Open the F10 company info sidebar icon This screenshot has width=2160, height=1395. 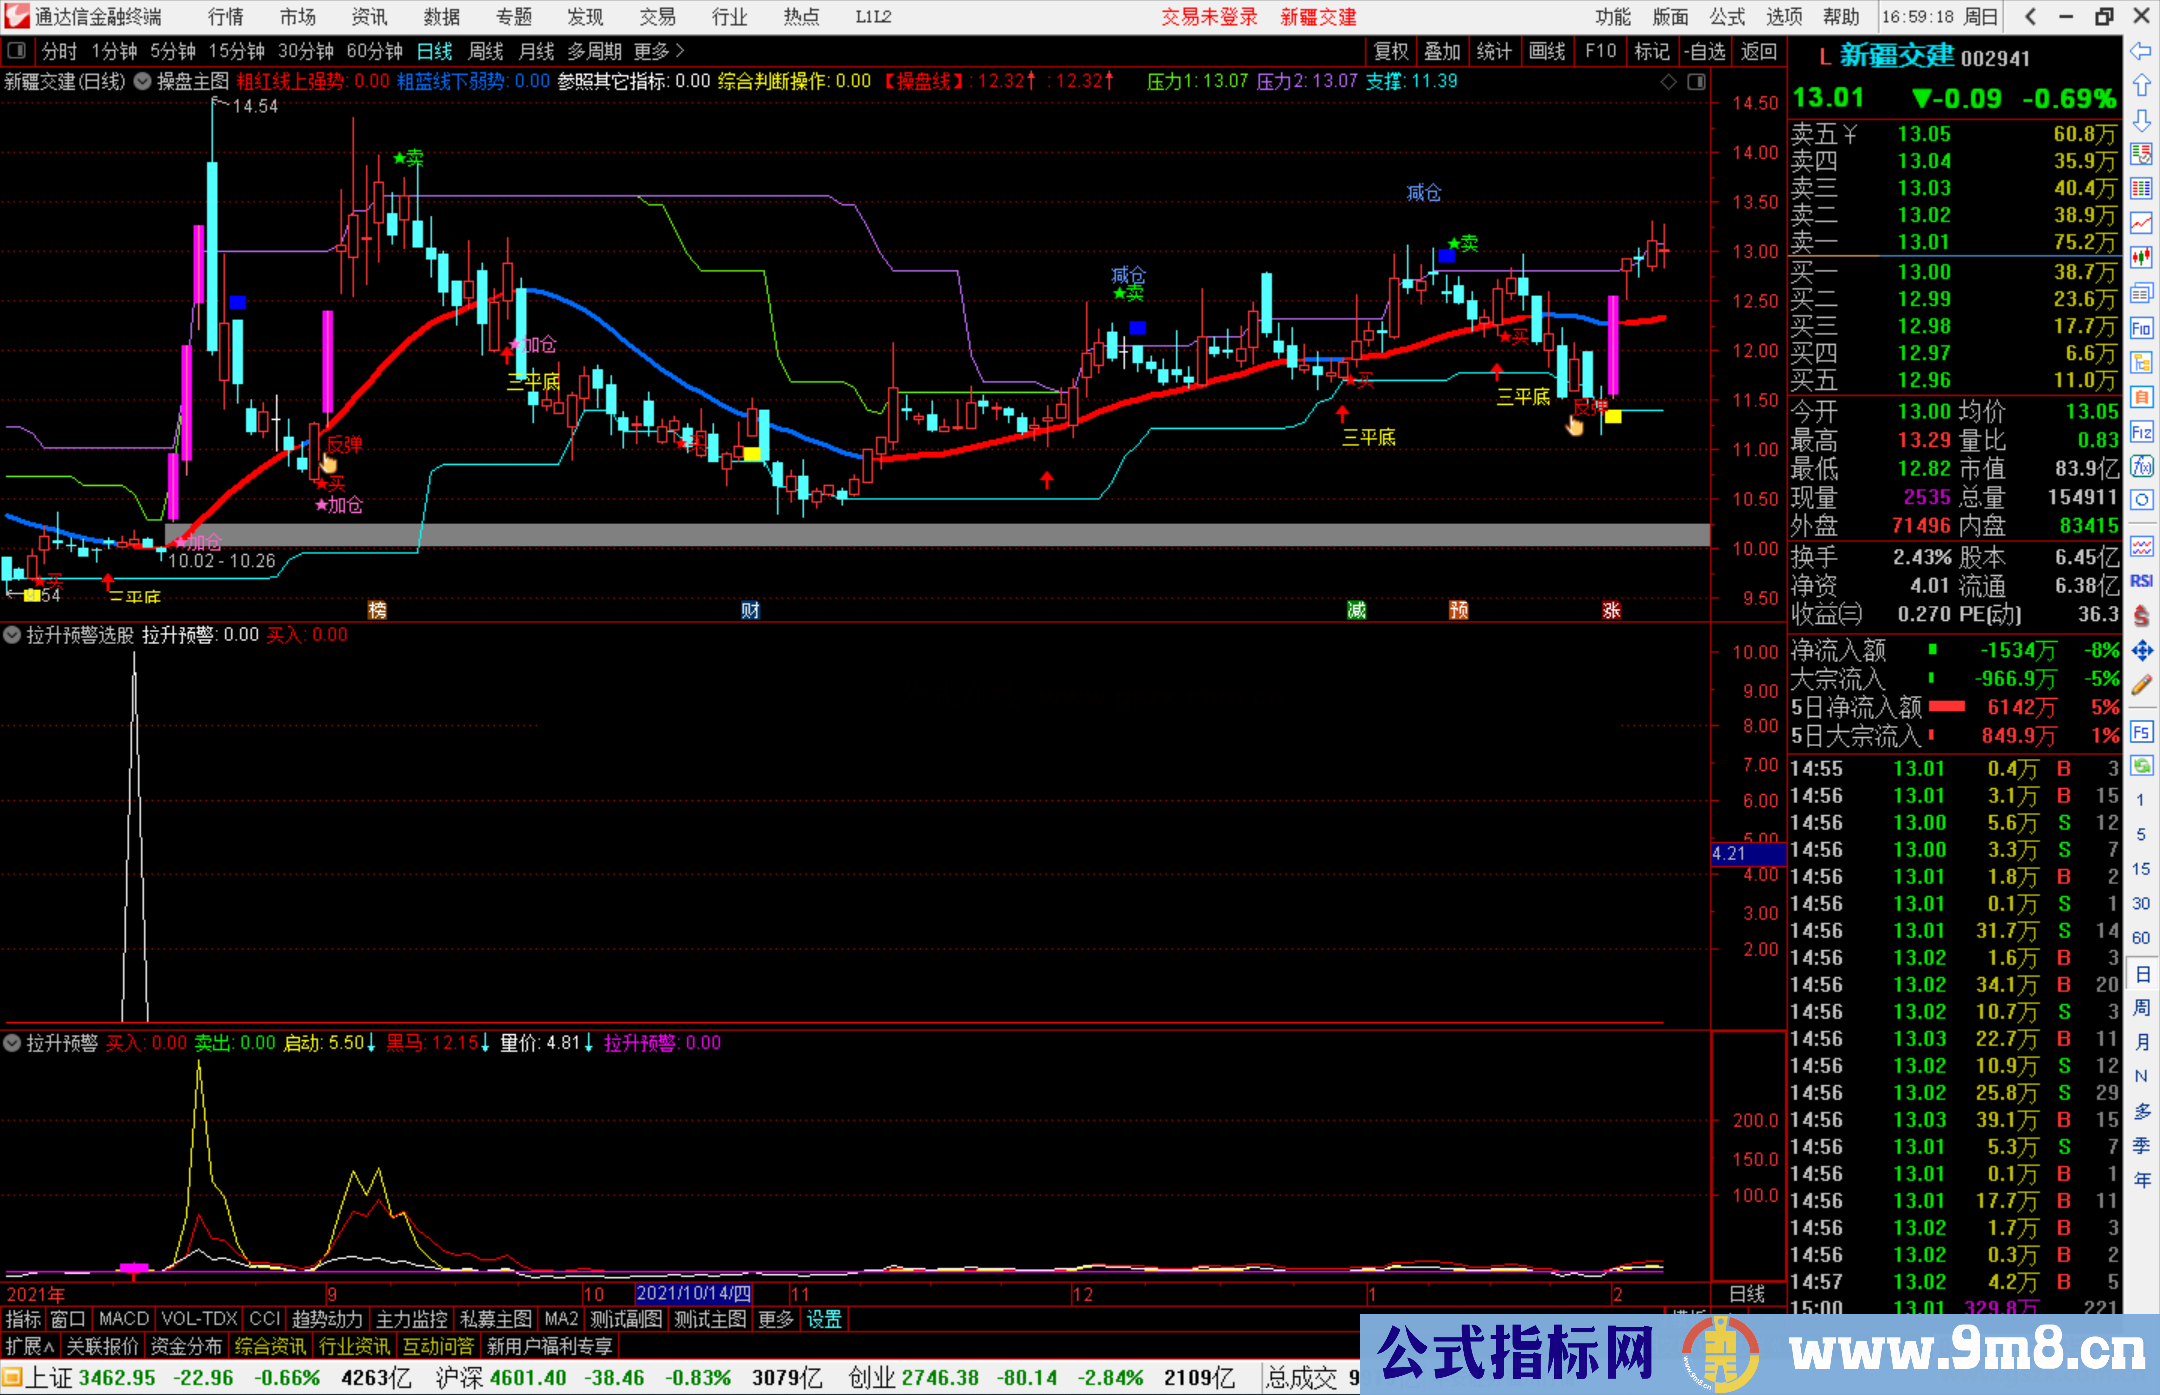pos(2141,328)
